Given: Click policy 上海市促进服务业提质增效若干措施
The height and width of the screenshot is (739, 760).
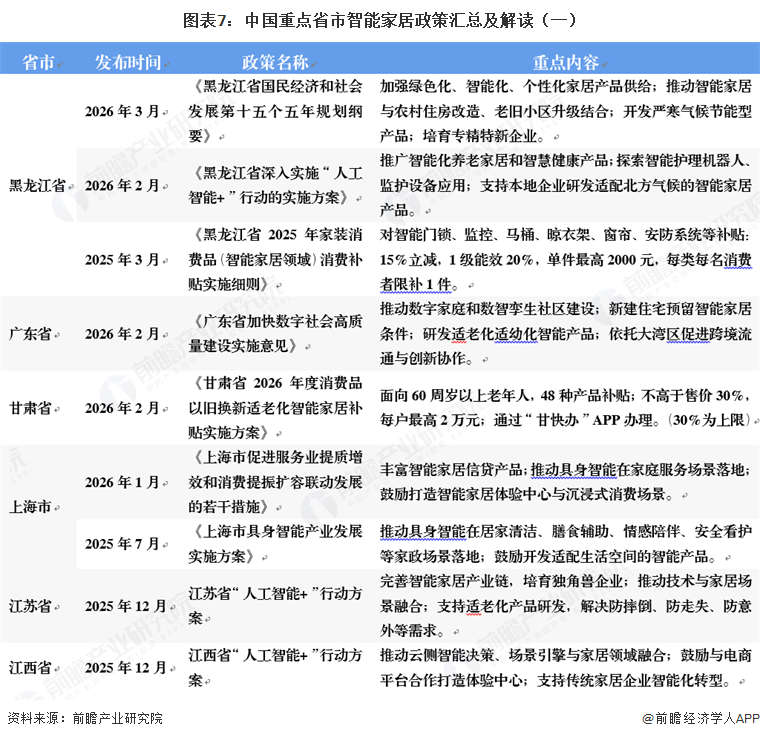Looking at the screenshot, I should (x=275, y=482).
